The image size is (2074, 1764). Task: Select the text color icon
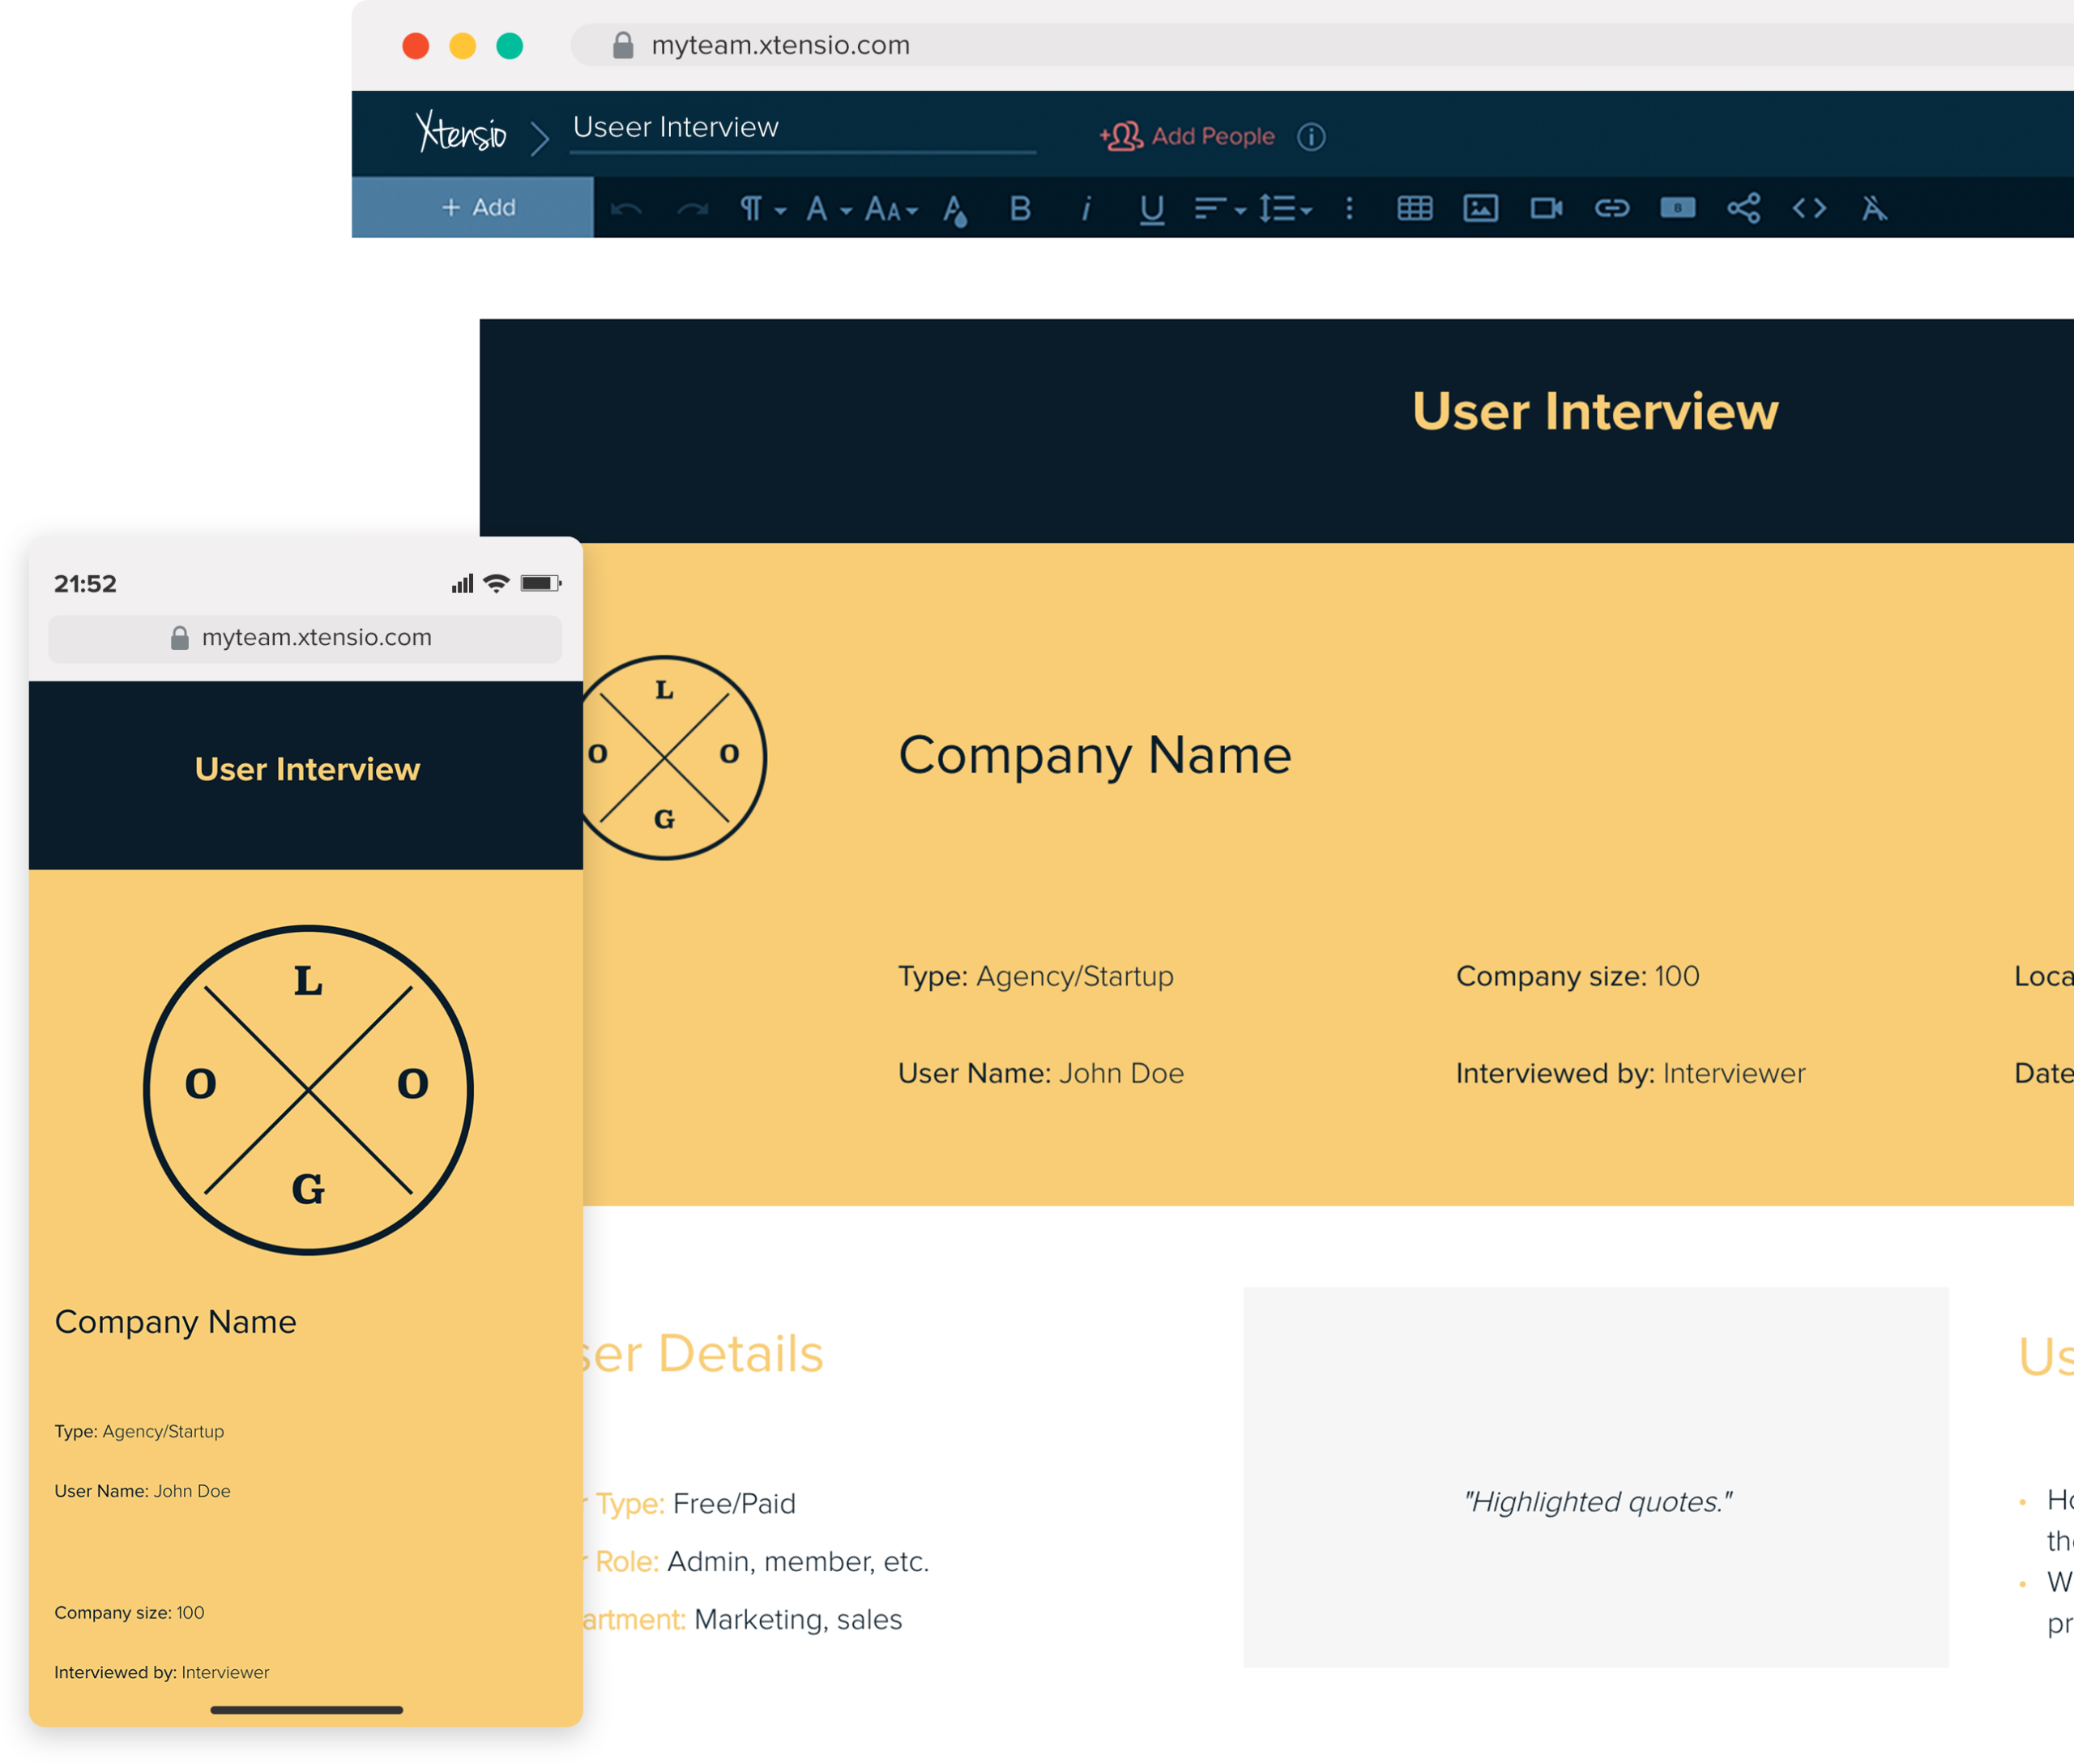(x=955, y=208)
